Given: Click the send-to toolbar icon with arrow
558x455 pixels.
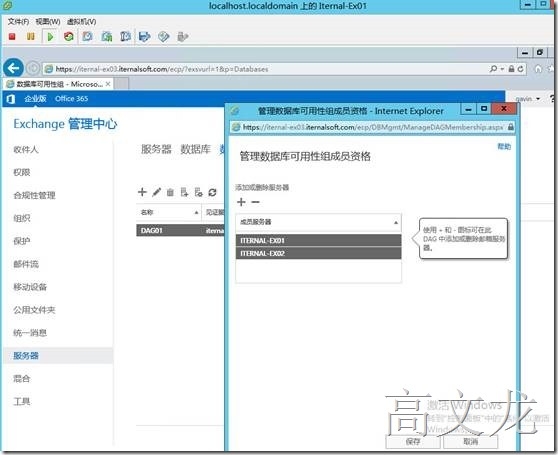Looking at the screenshot, I should pyautogui.click(x=144, y=36).
